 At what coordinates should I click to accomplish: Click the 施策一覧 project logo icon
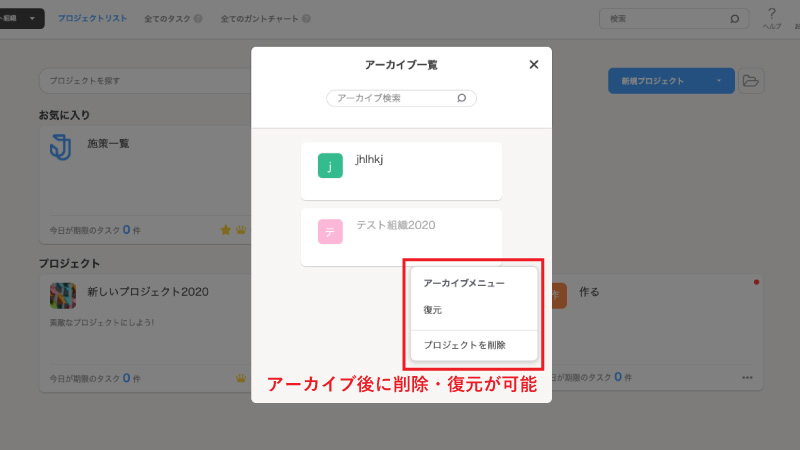[x=62, y=148]
